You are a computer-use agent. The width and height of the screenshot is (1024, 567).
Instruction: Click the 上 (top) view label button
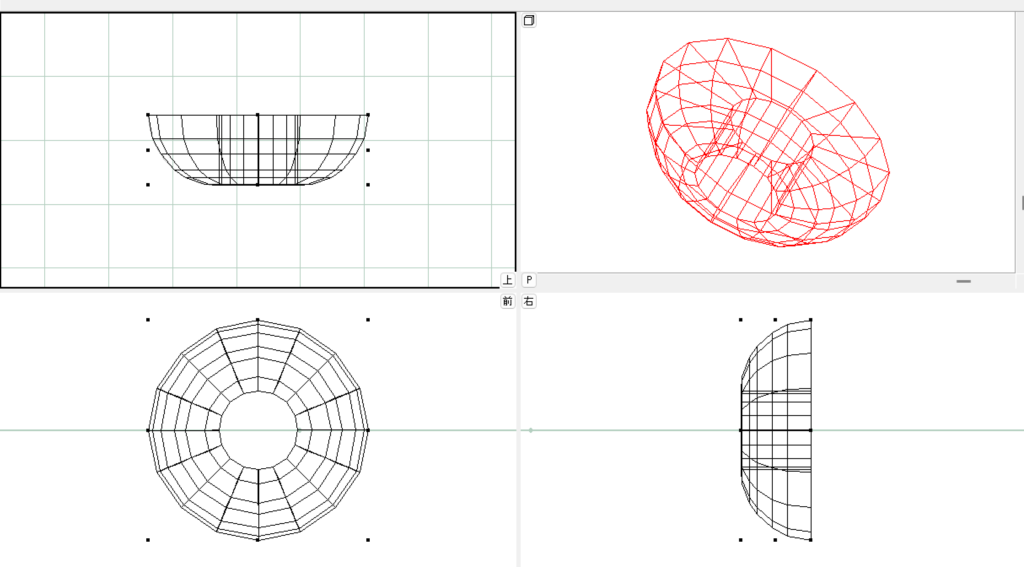(x=508, y=281)
